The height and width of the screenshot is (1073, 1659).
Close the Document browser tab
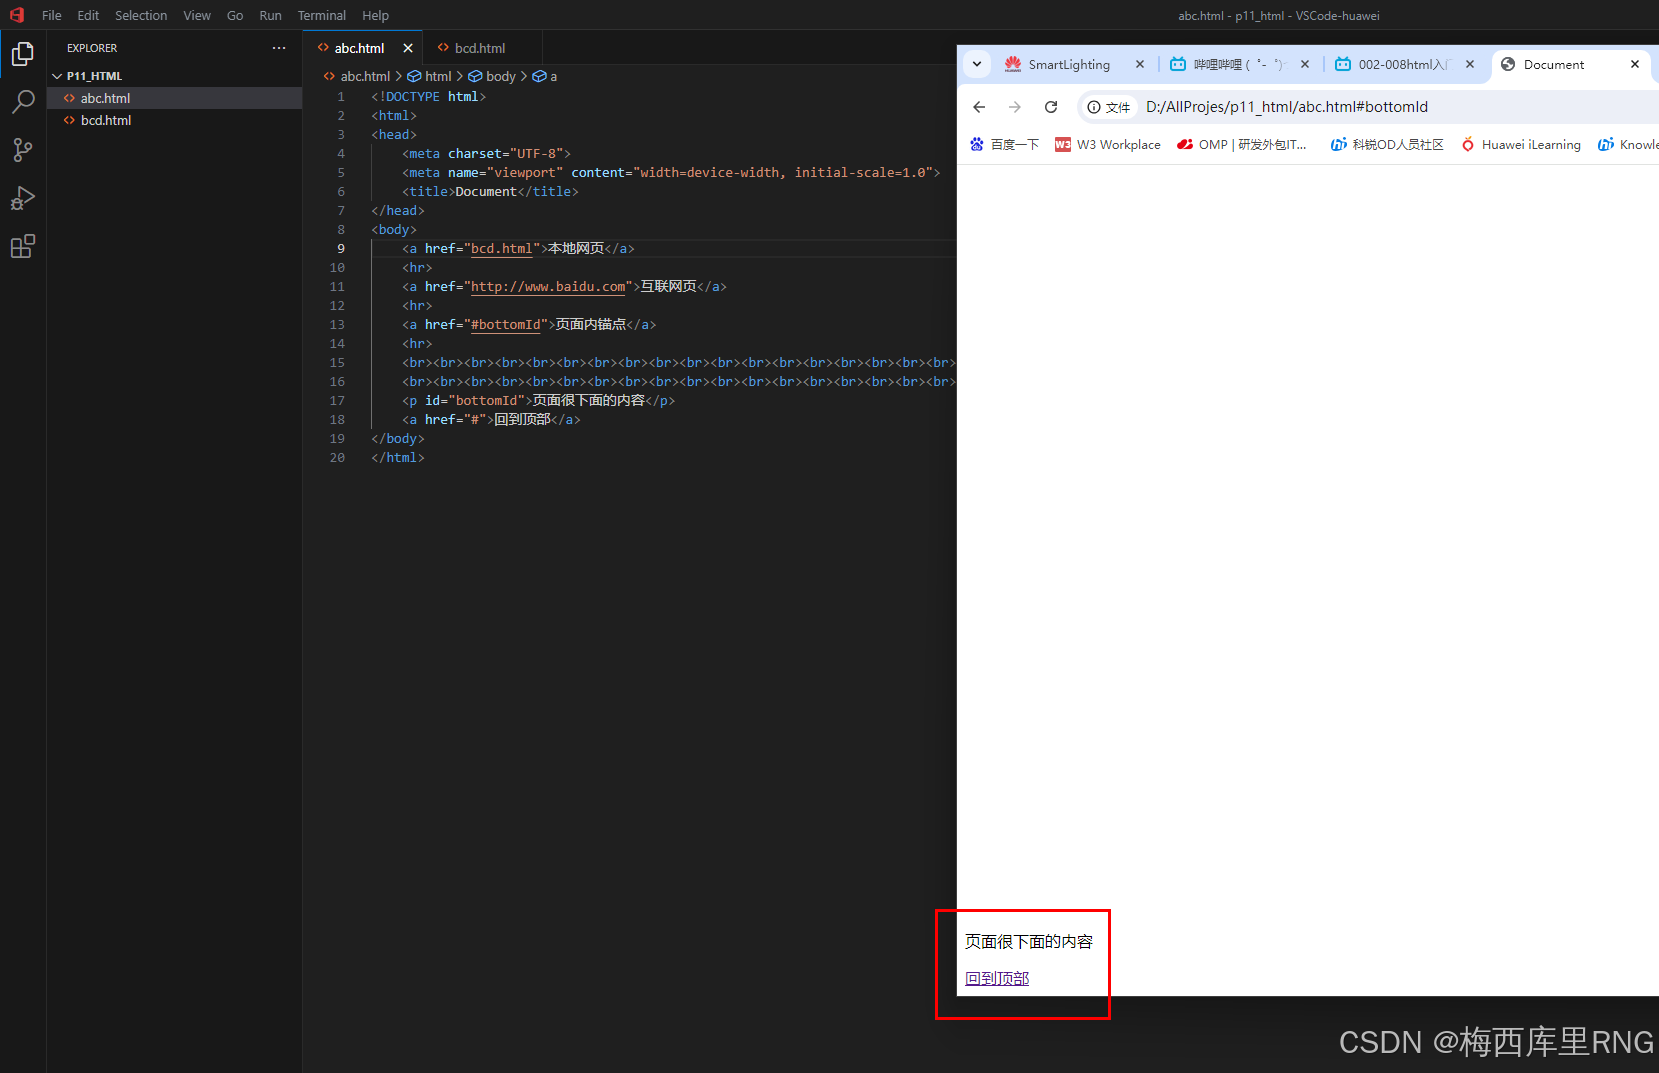(x=1635, y=64)
